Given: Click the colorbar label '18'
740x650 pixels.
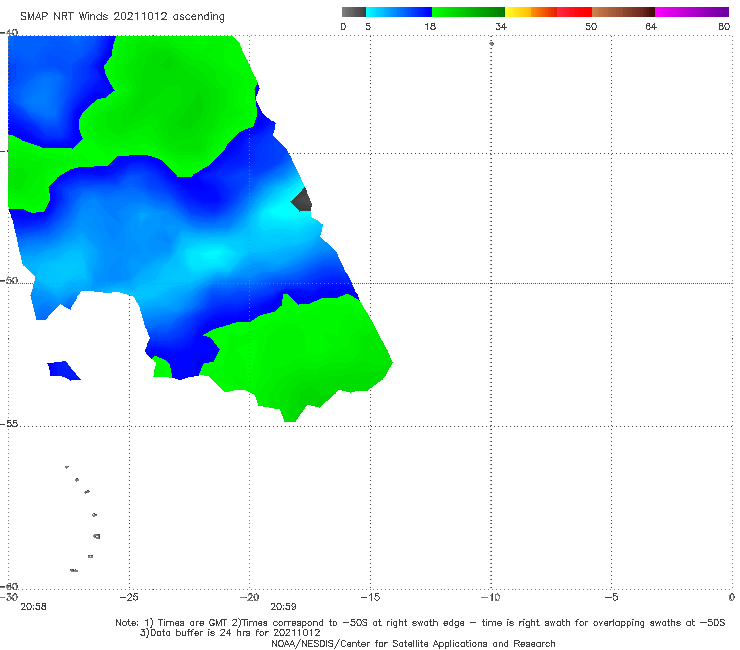Looking at the screenshot, I should click(x=430, y=26).
